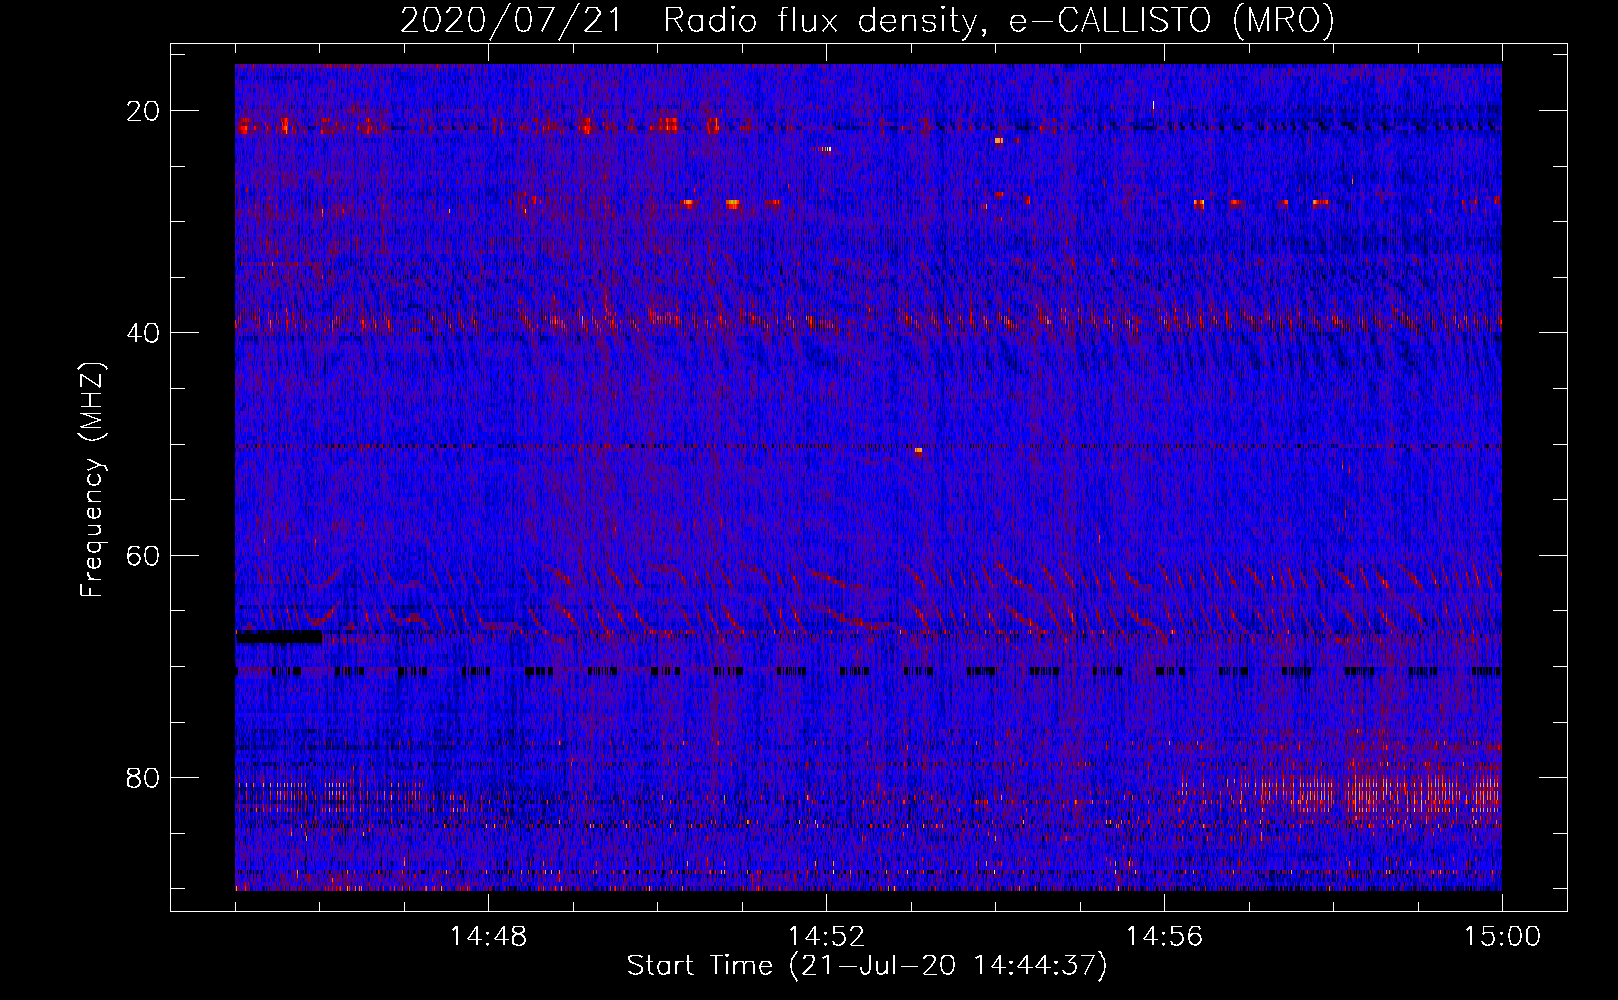Click the '60' frequency tick label
1618x1000 pixels.
144,555
